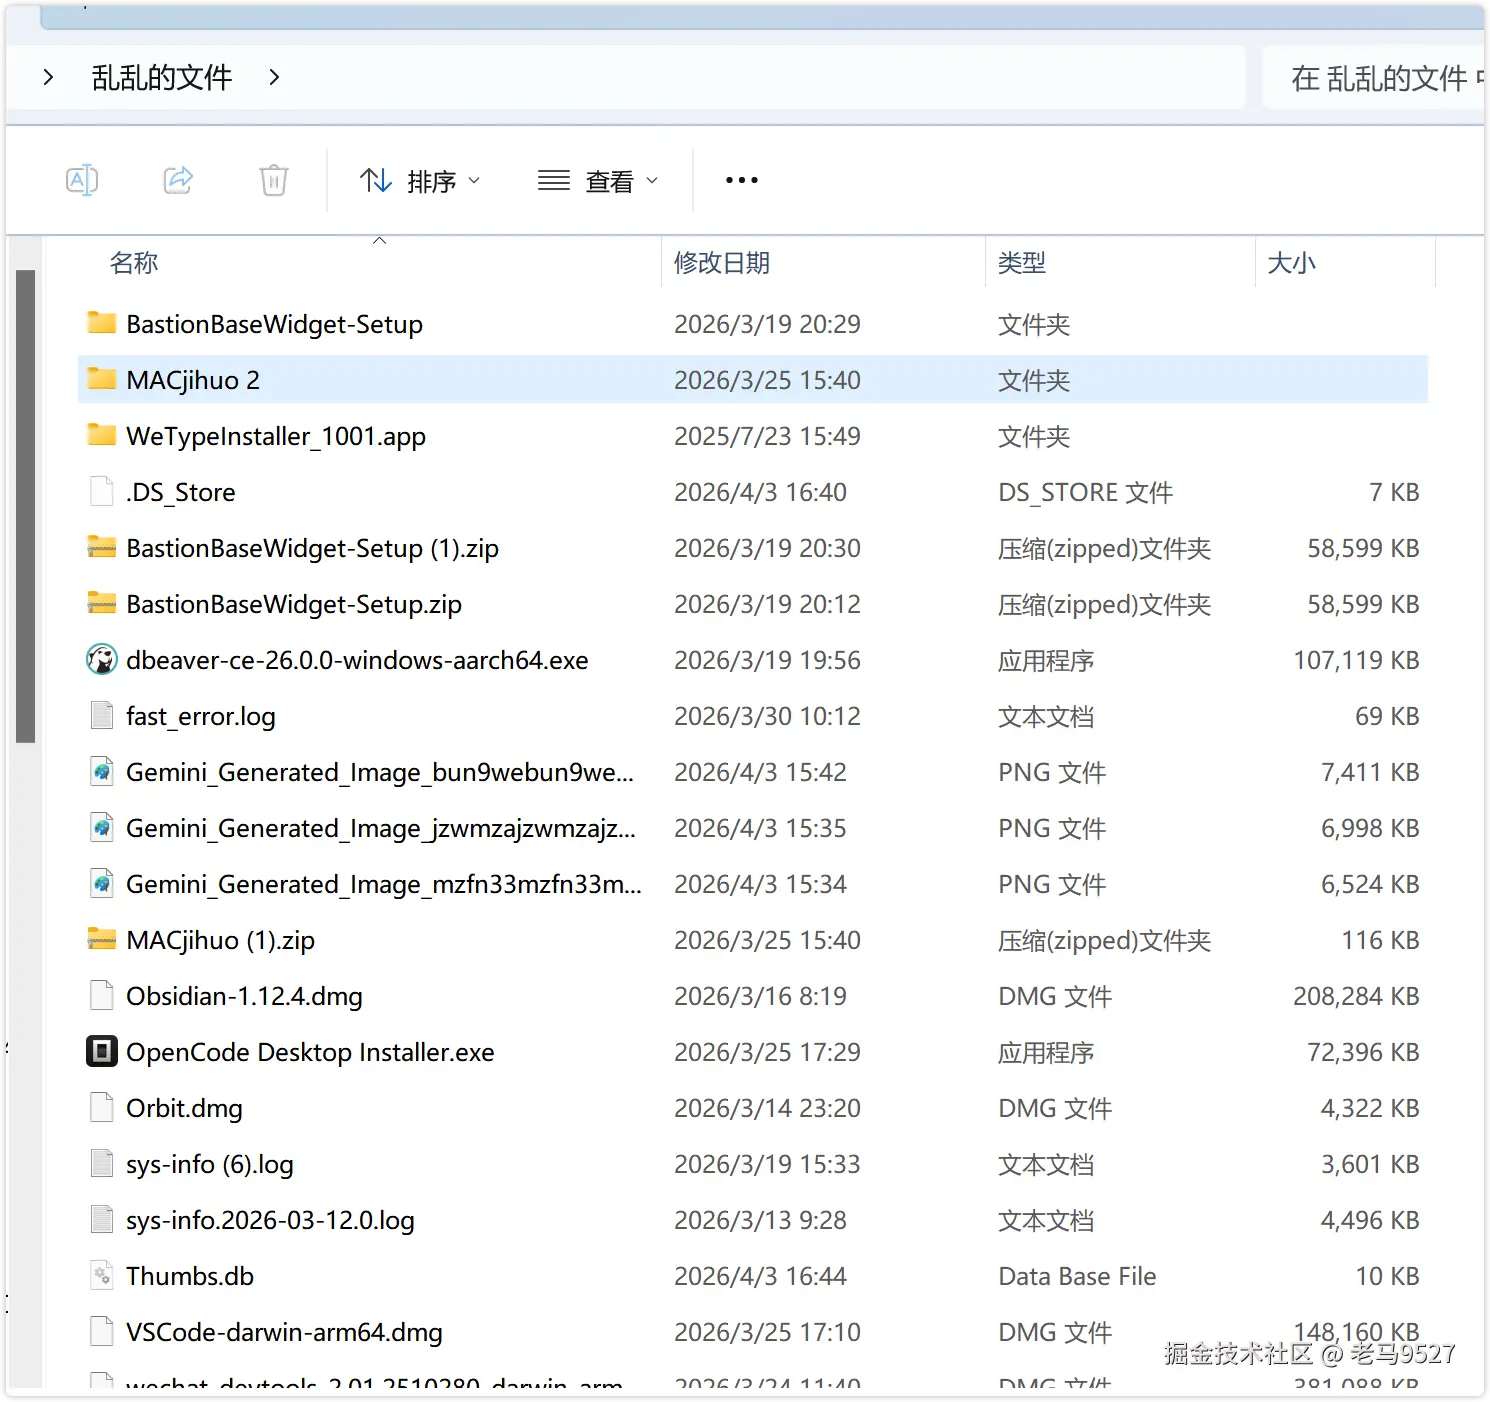
Task: Open the three-dots more options menu
Action: (741, 180)
